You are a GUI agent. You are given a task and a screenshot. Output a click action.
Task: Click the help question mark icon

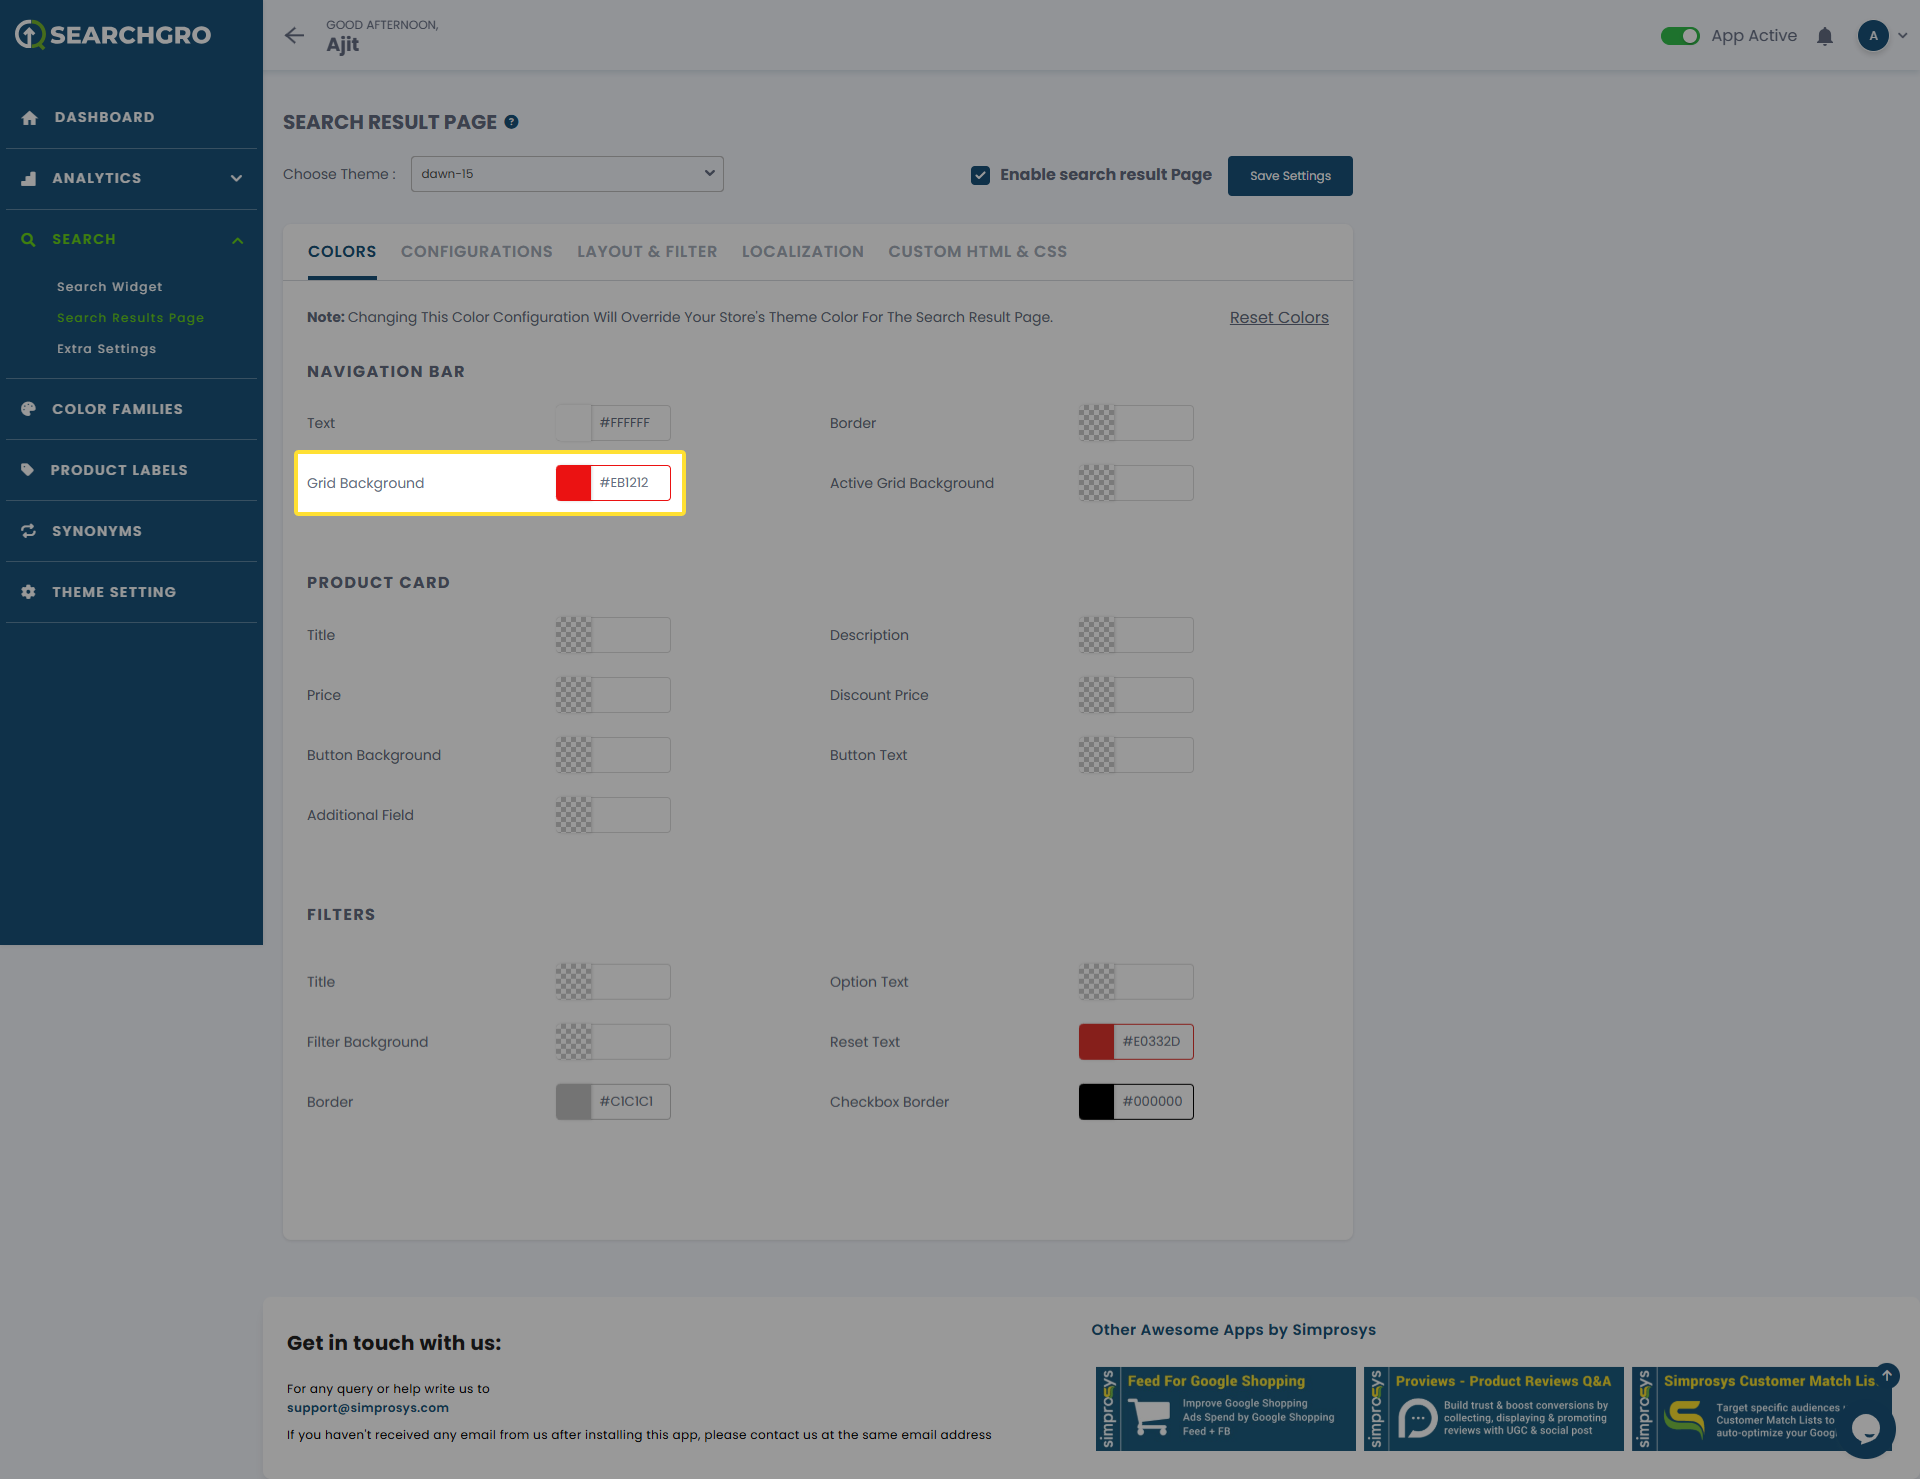click(x=511, y=122)
